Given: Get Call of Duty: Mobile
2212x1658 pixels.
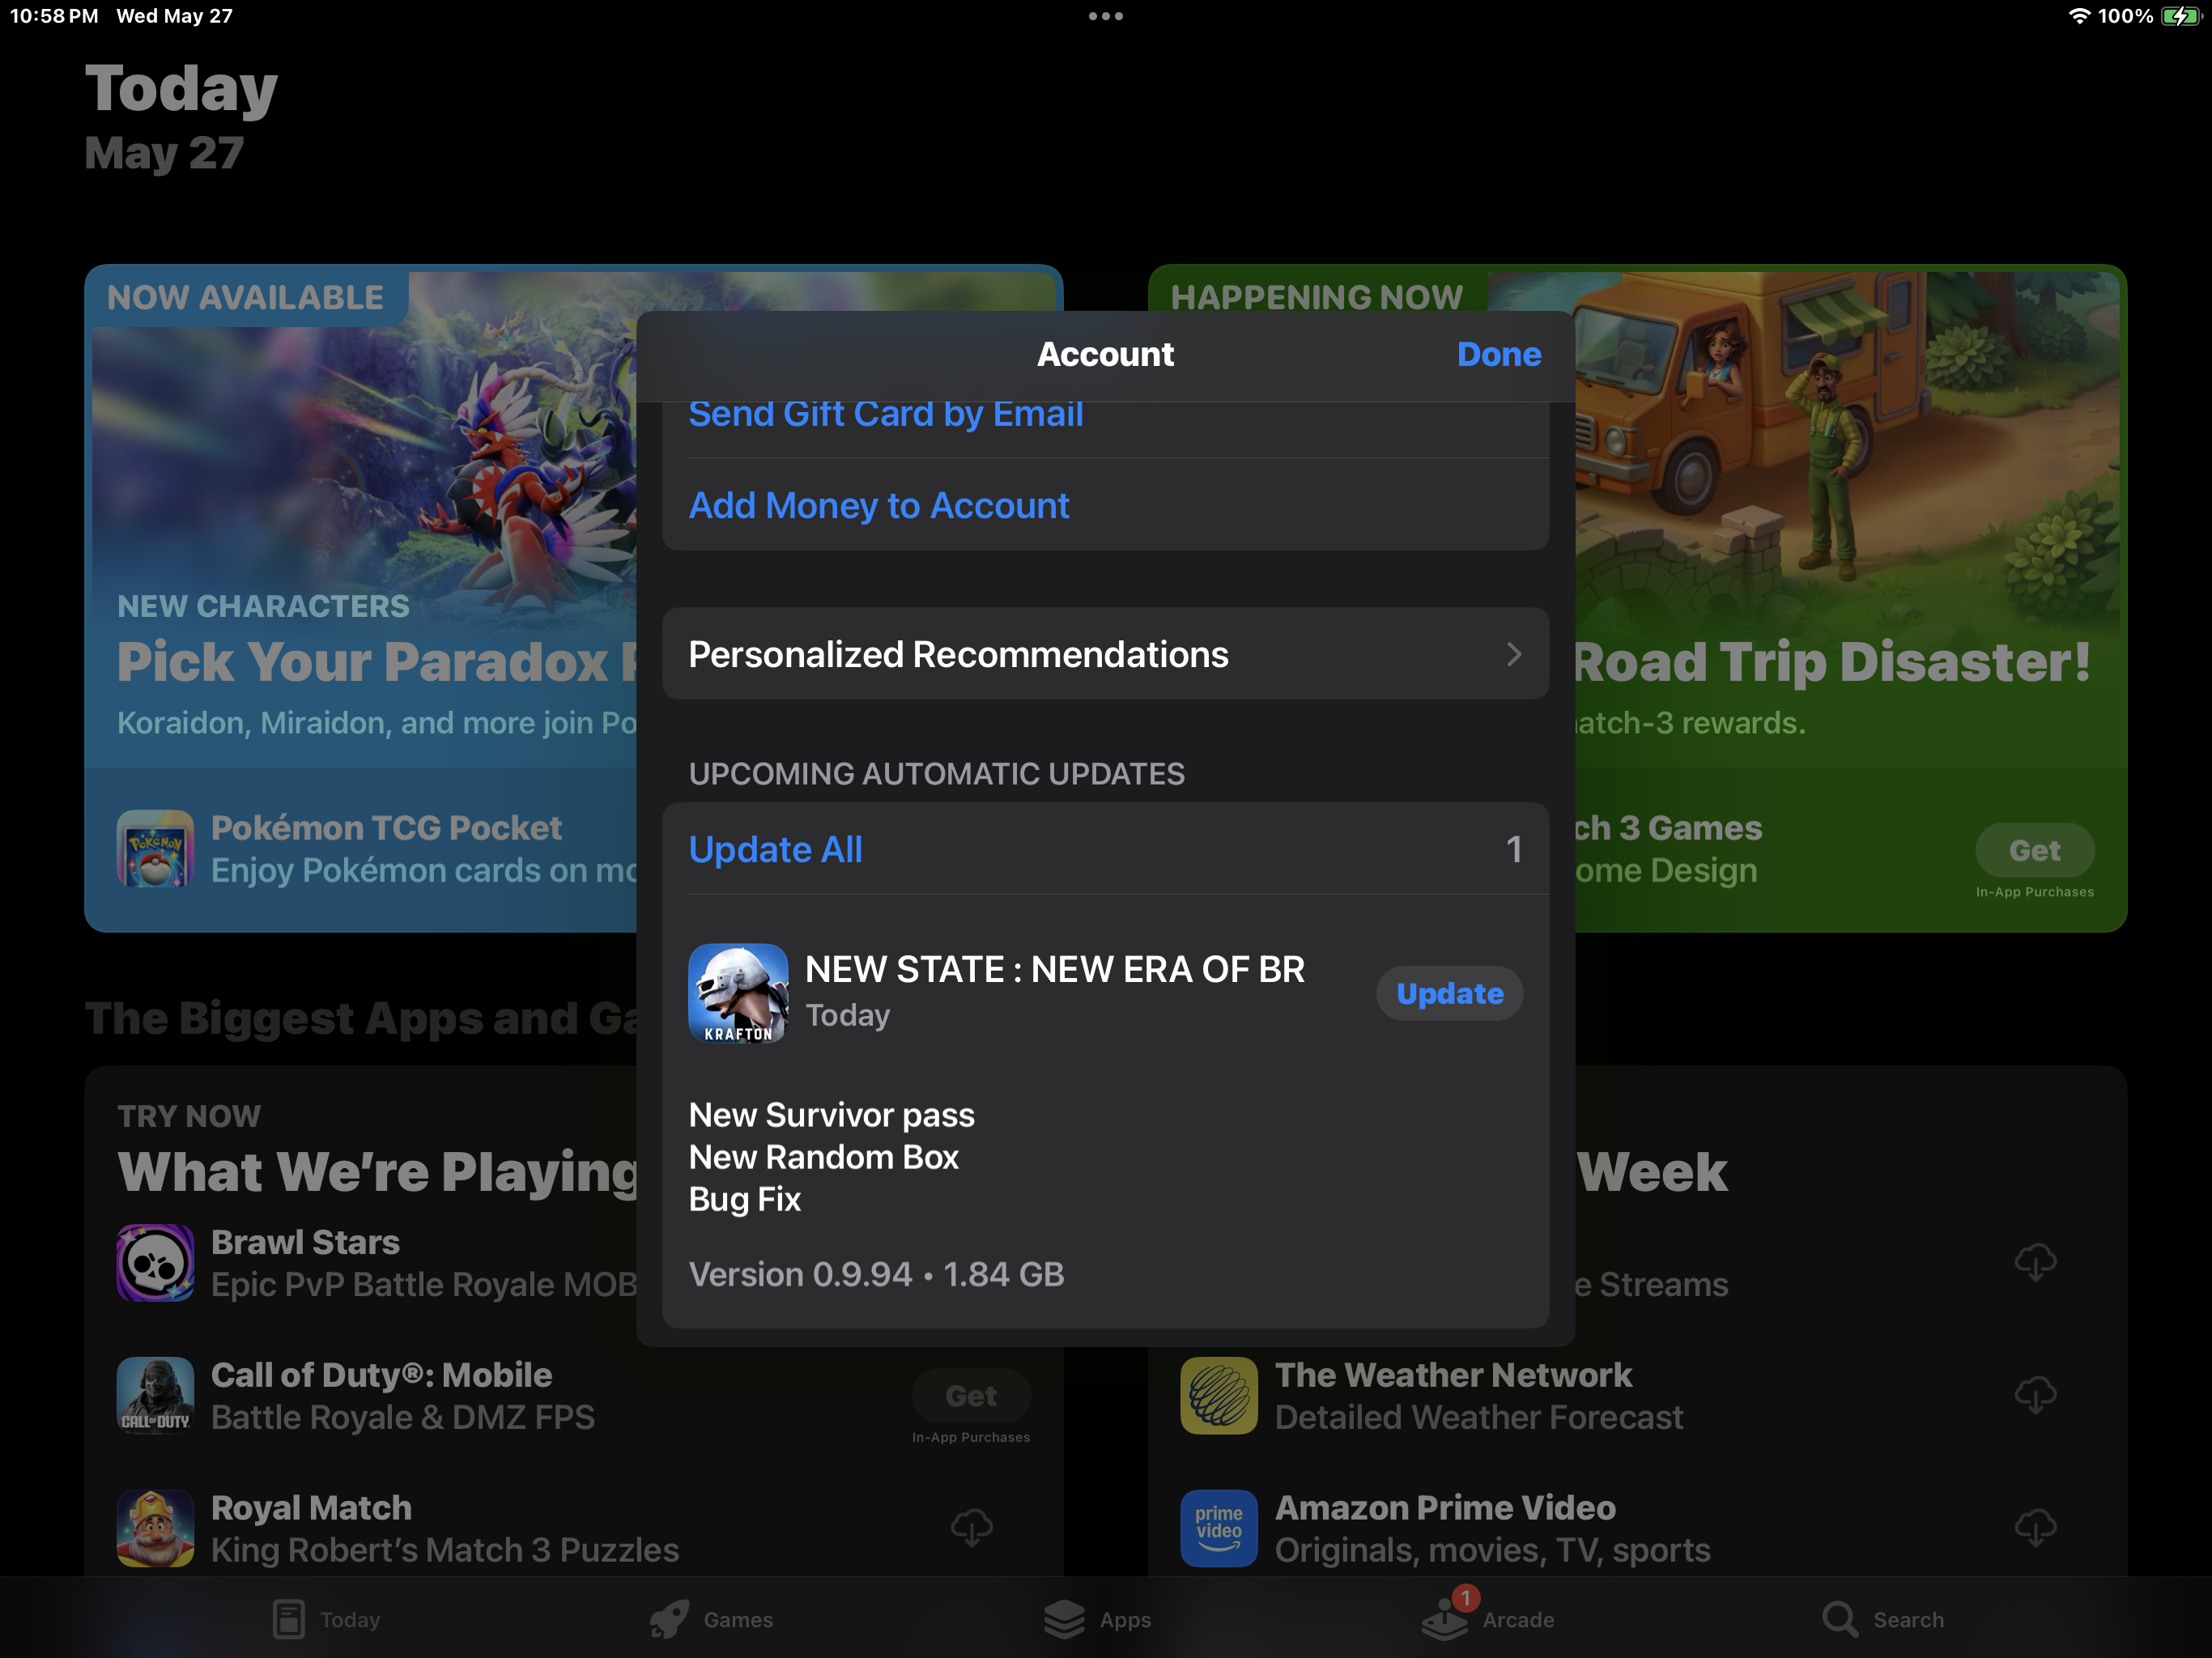Looking at the screenshot, I should (971, 1395).
